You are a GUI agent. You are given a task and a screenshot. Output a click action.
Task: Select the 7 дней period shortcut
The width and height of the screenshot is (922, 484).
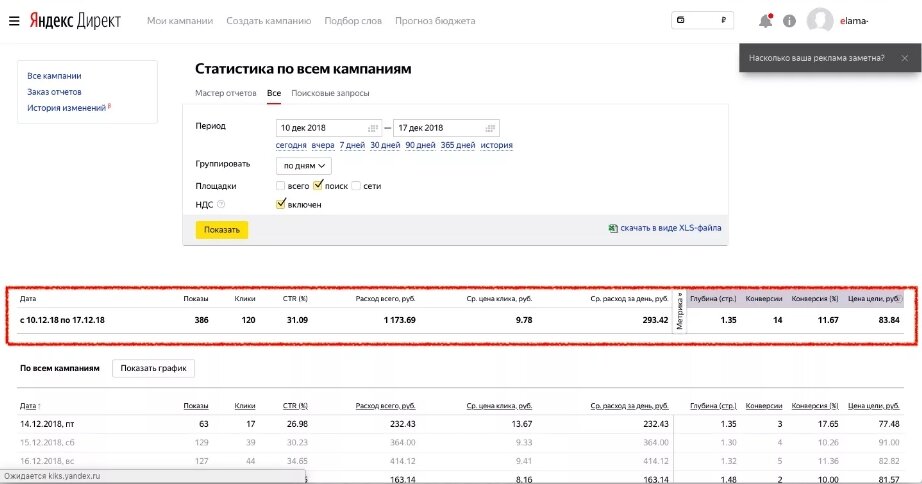tap(352, 145)
